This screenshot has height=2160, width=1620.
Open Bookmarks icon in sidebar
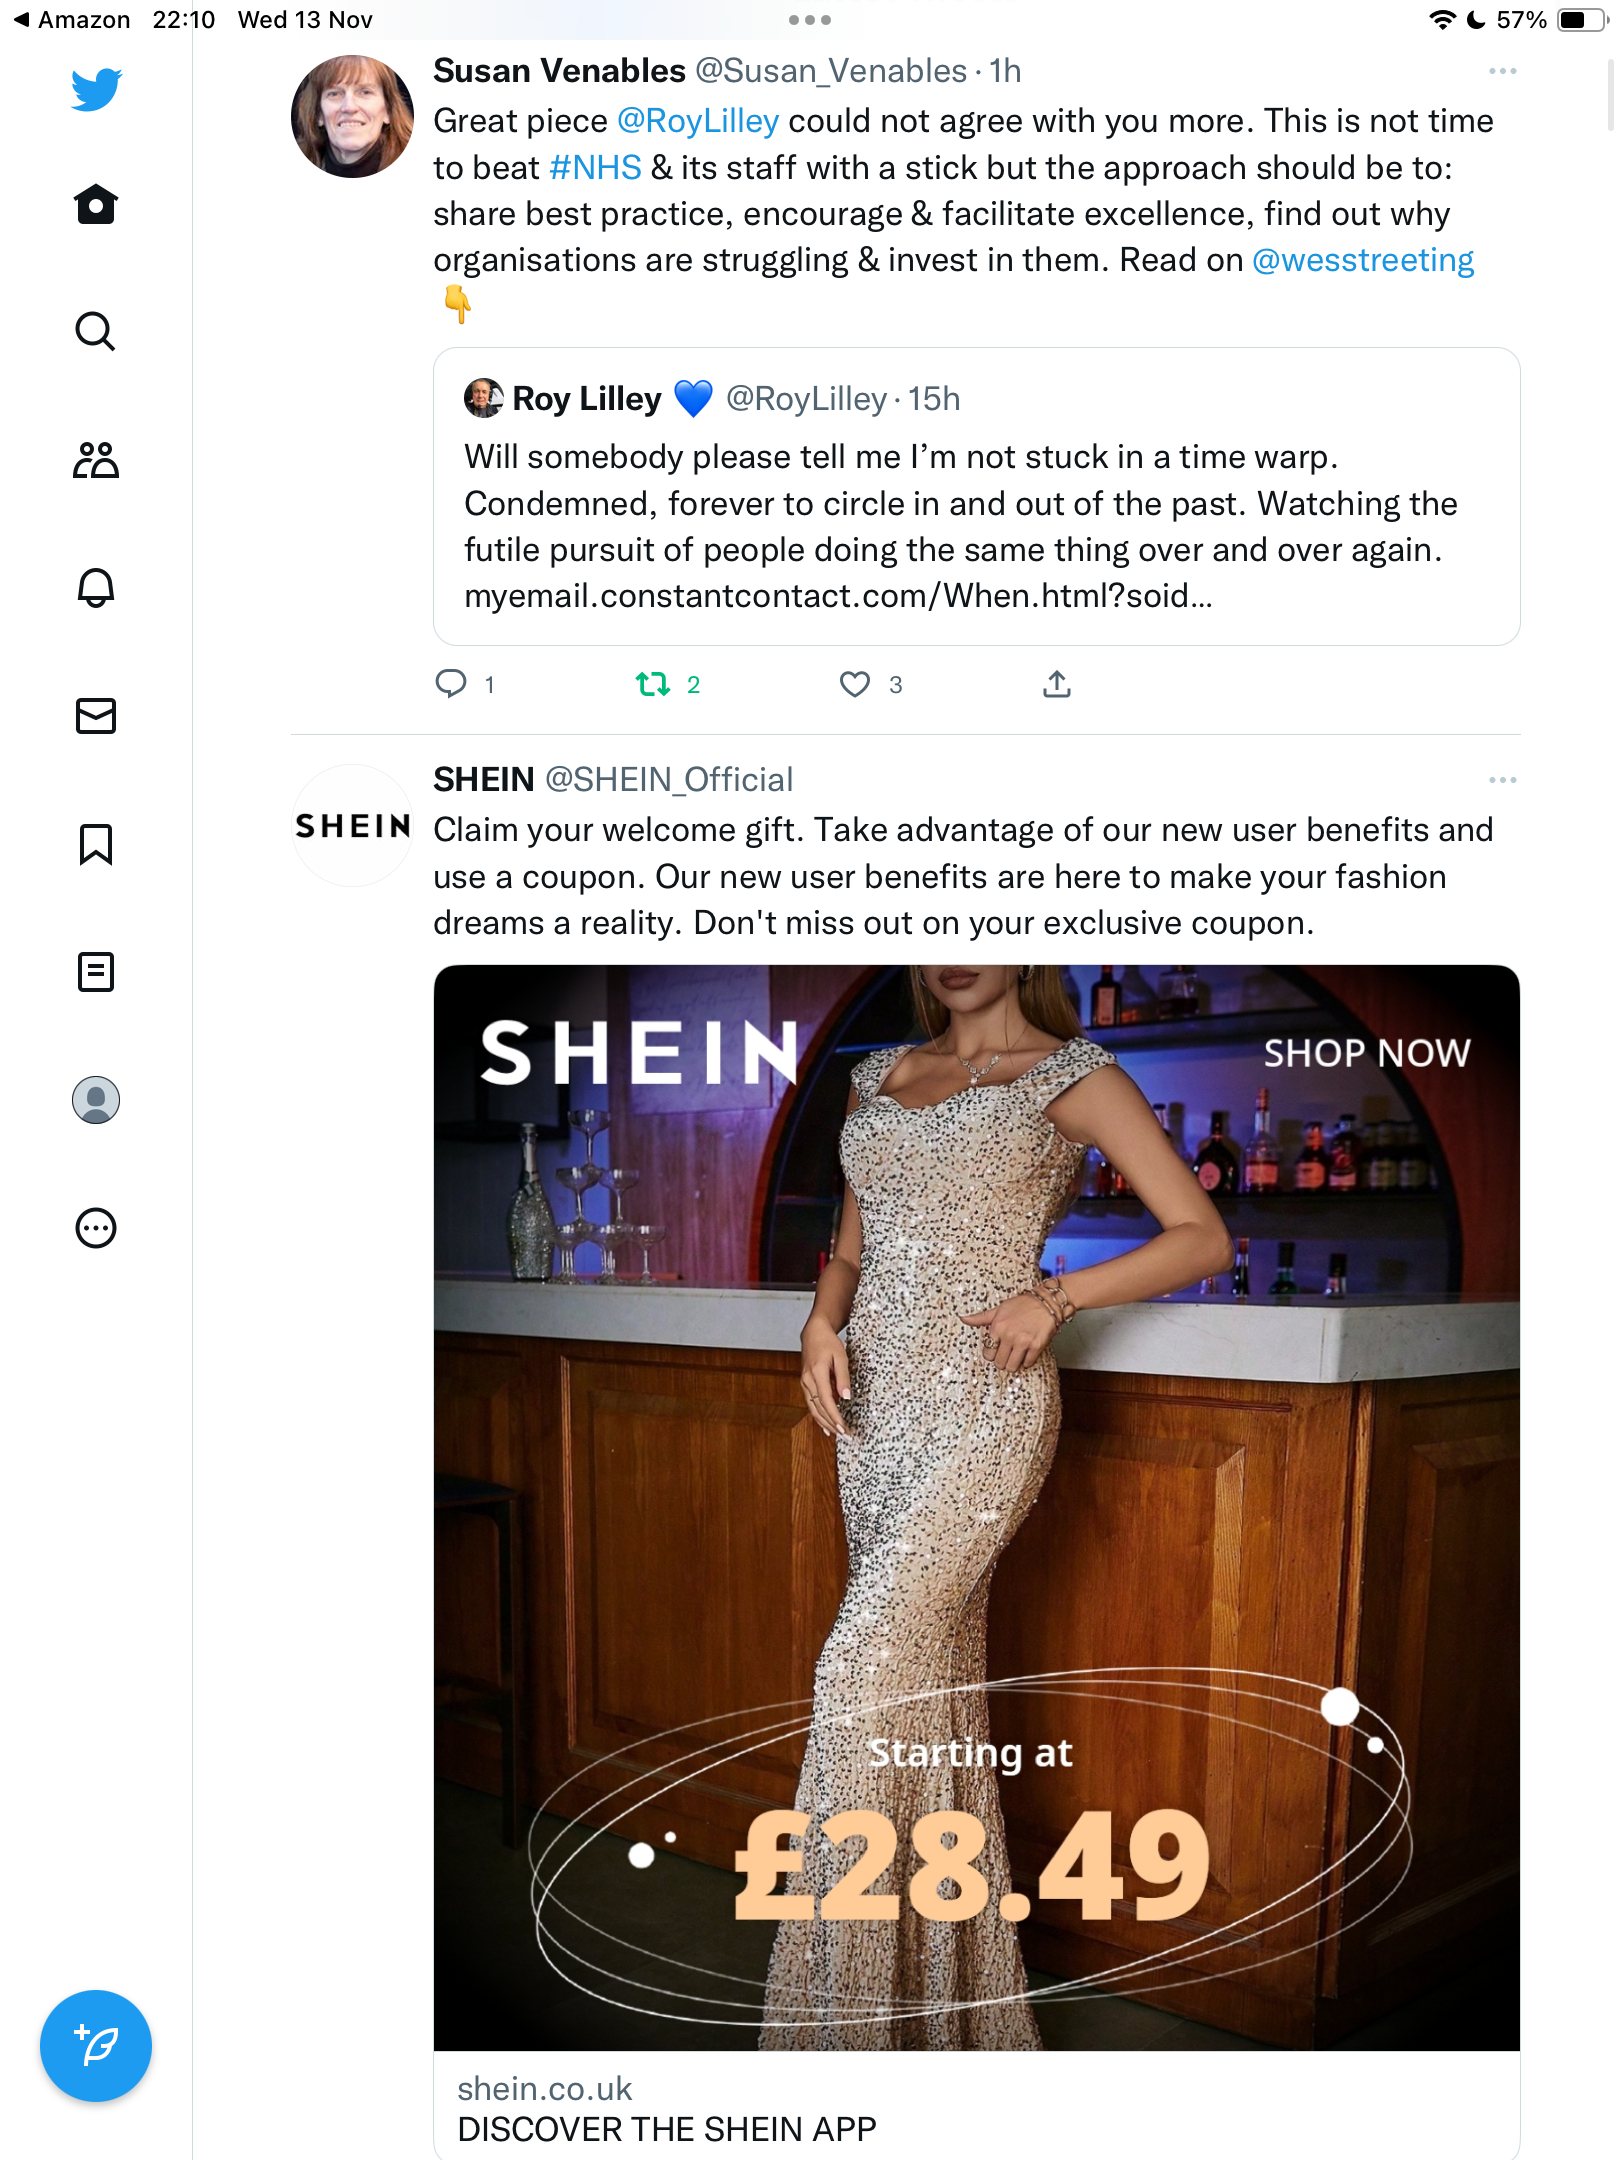click(96, 844)
